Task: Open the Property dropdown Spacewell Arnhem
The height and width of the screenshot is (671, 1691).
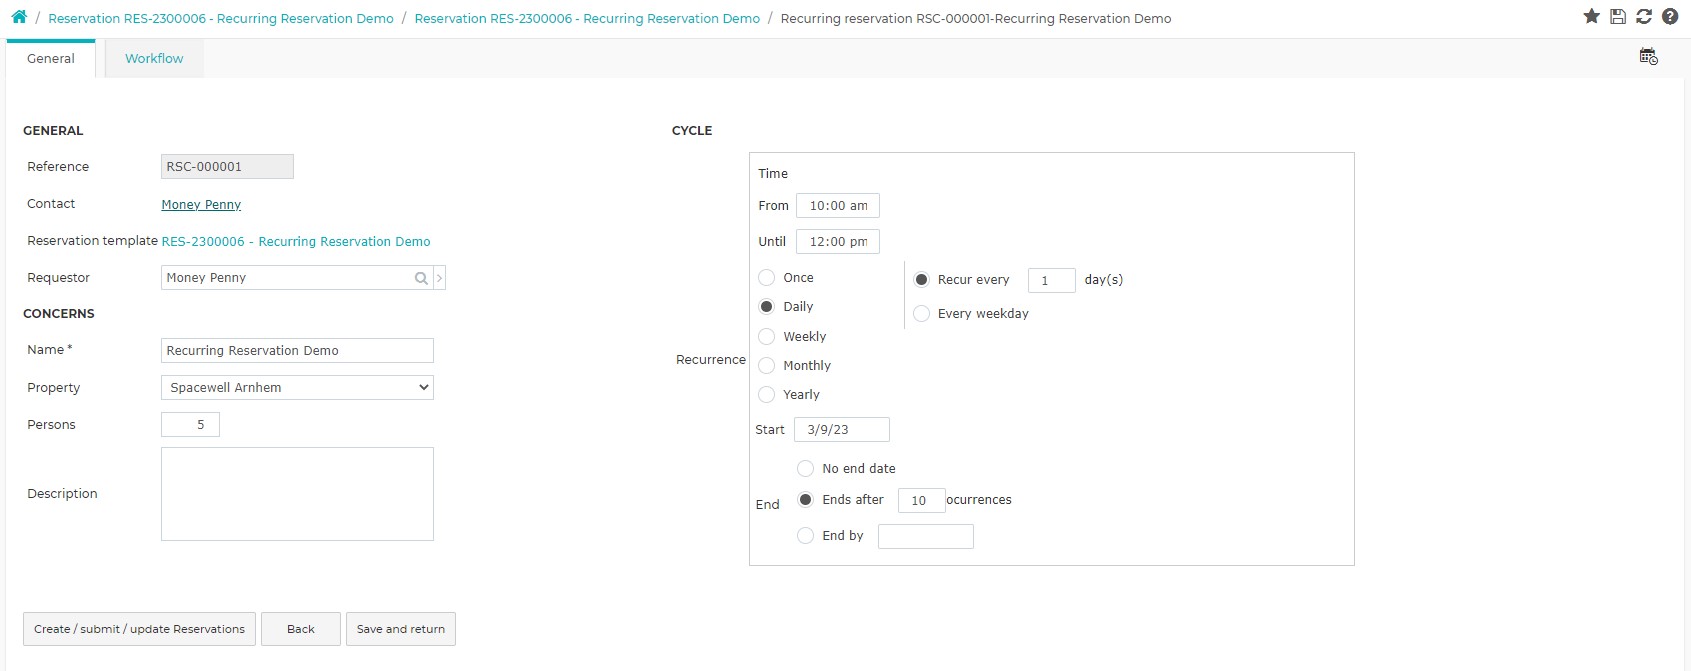Action: [297, 387]
